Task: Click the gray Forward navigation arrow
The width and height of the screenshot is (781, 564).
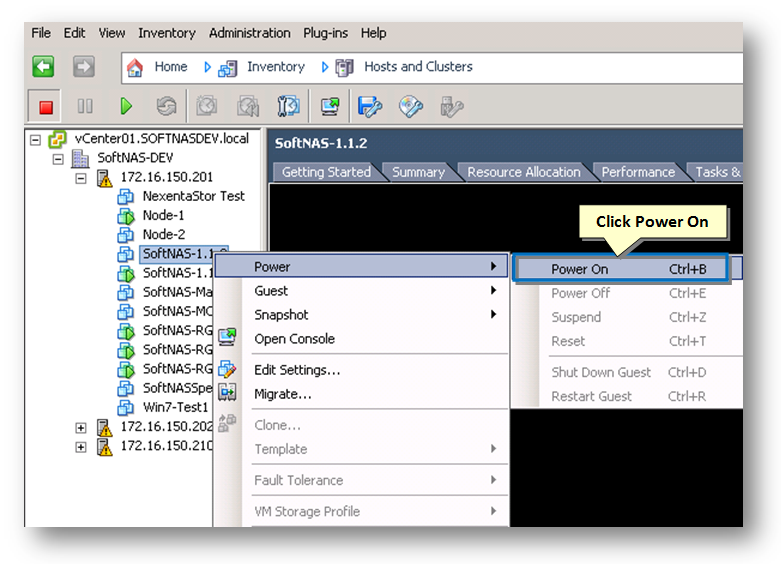Action: click(84, 66)
